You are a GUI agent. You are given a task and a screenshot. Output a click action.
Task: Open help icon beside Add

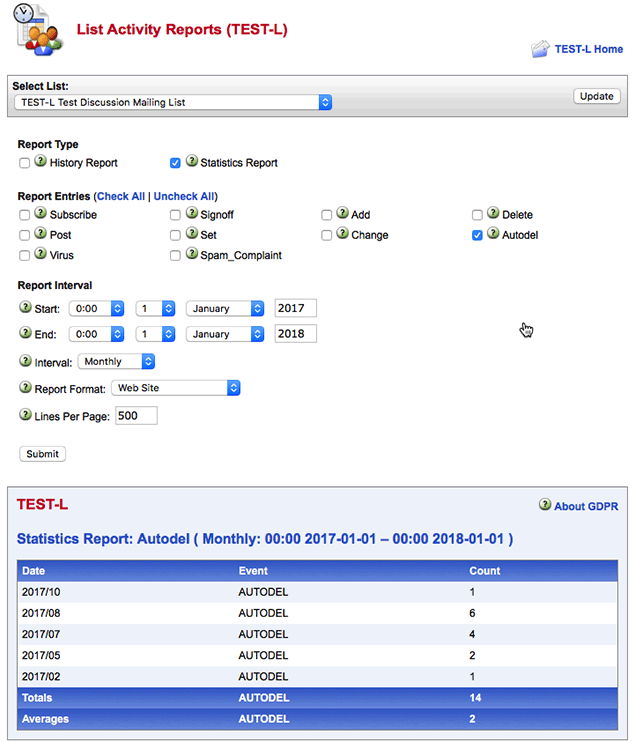coord(343,213)
